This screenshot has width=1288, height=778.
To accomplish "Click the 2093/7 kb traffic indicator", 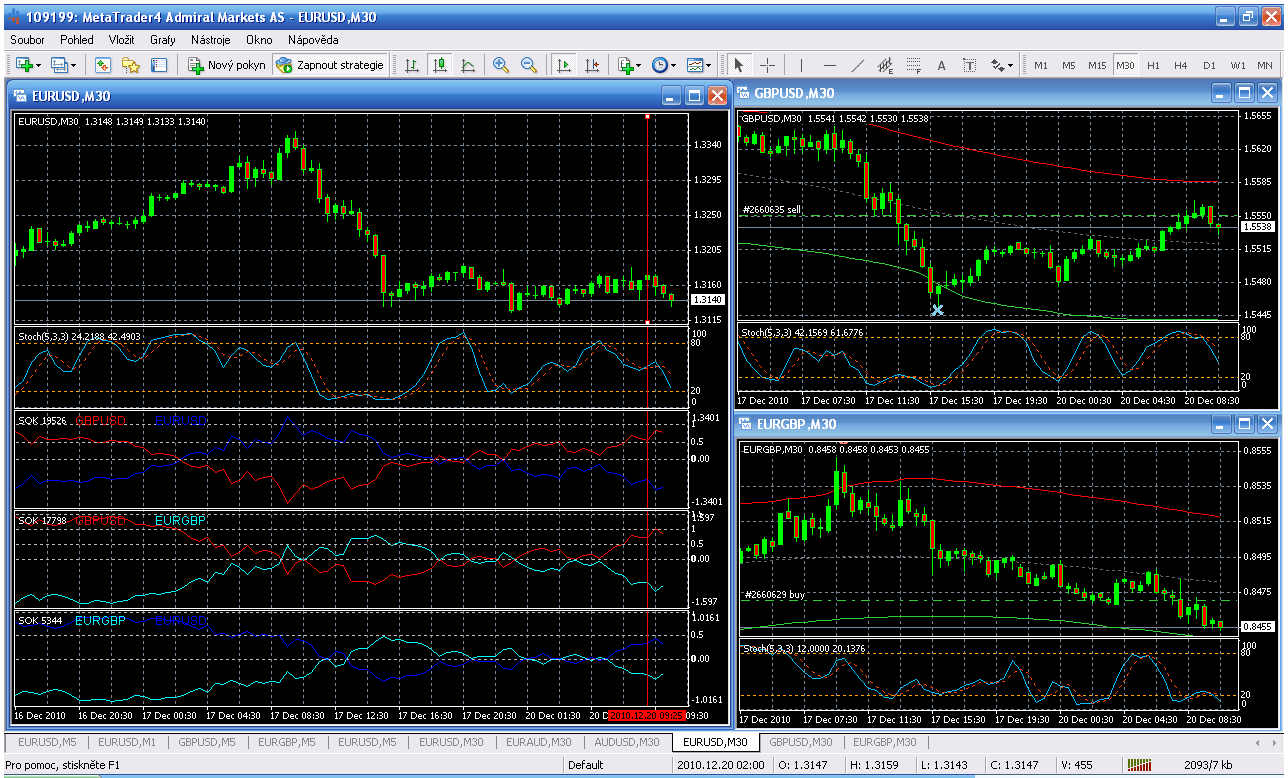I will 1206,765.
